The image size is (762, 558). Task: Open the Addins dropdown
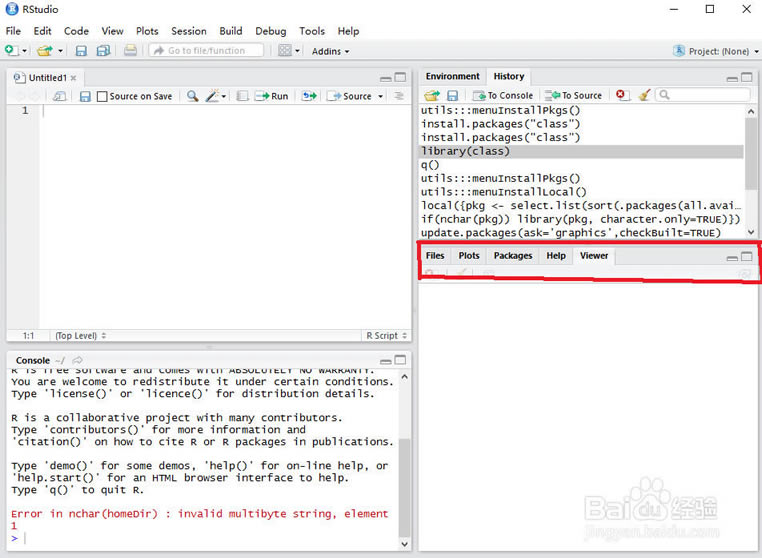coord(330,51)
